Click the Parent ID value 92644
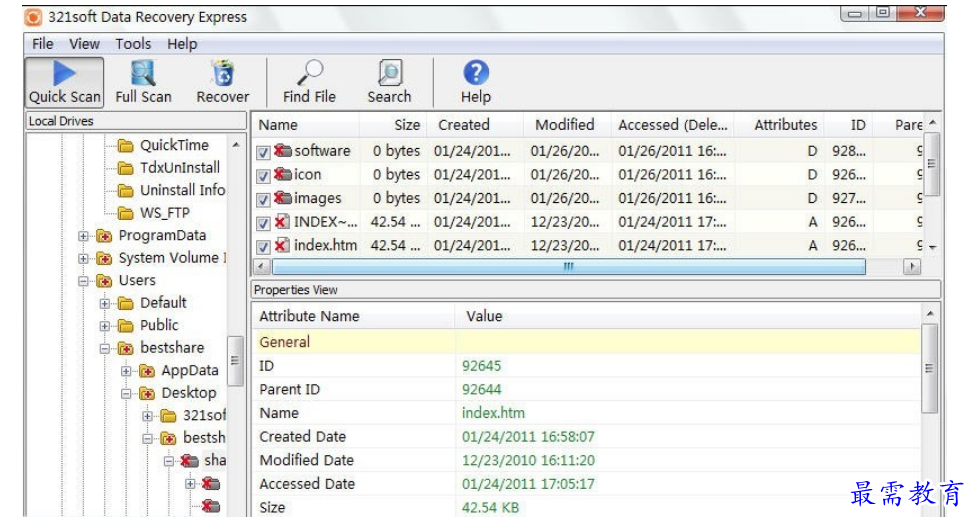 (482, 389)
